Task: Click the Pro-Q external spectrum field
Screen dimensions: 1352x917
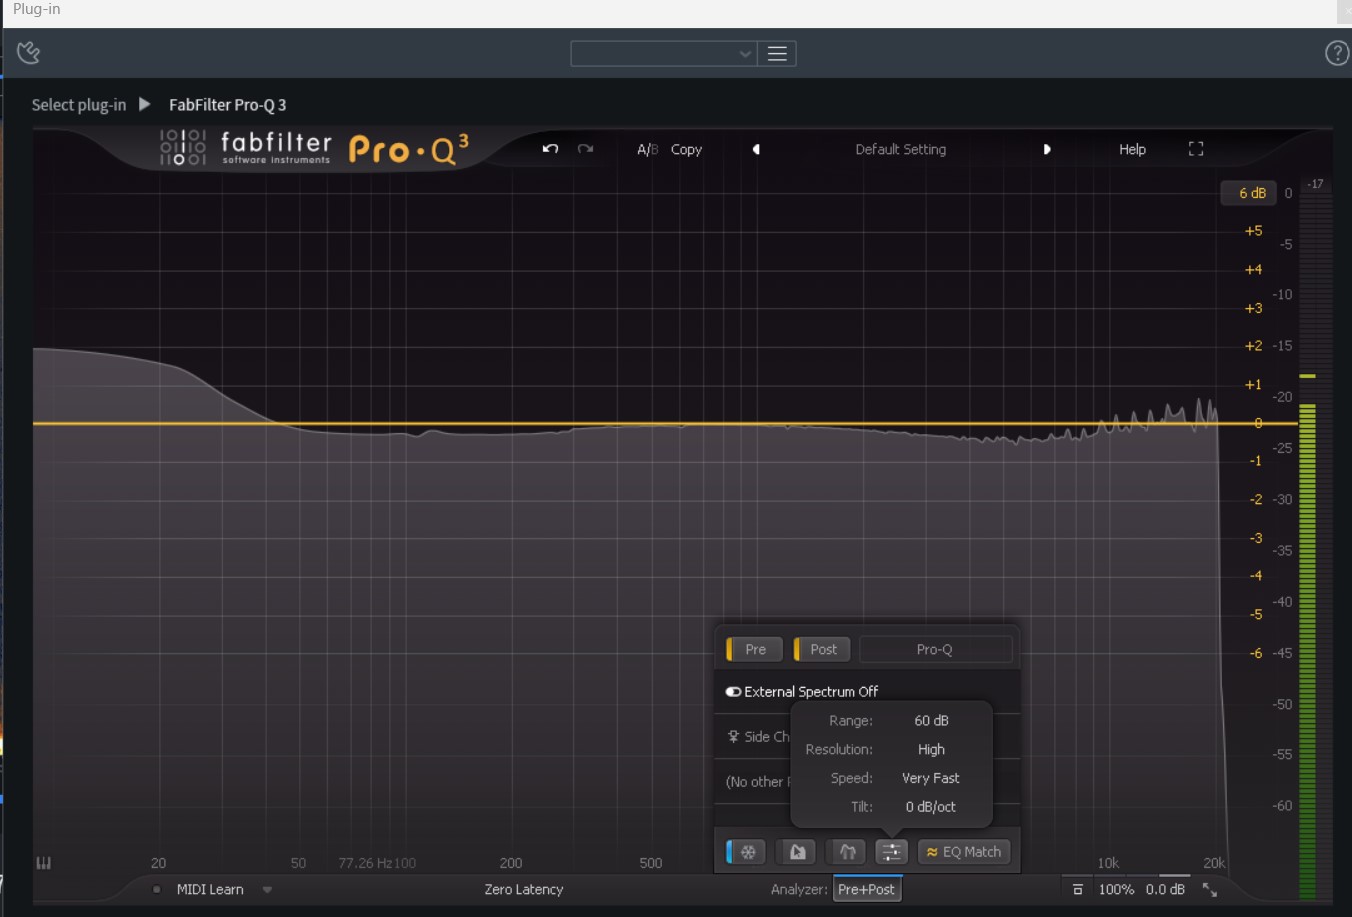Action: click(x=935, y=649)
